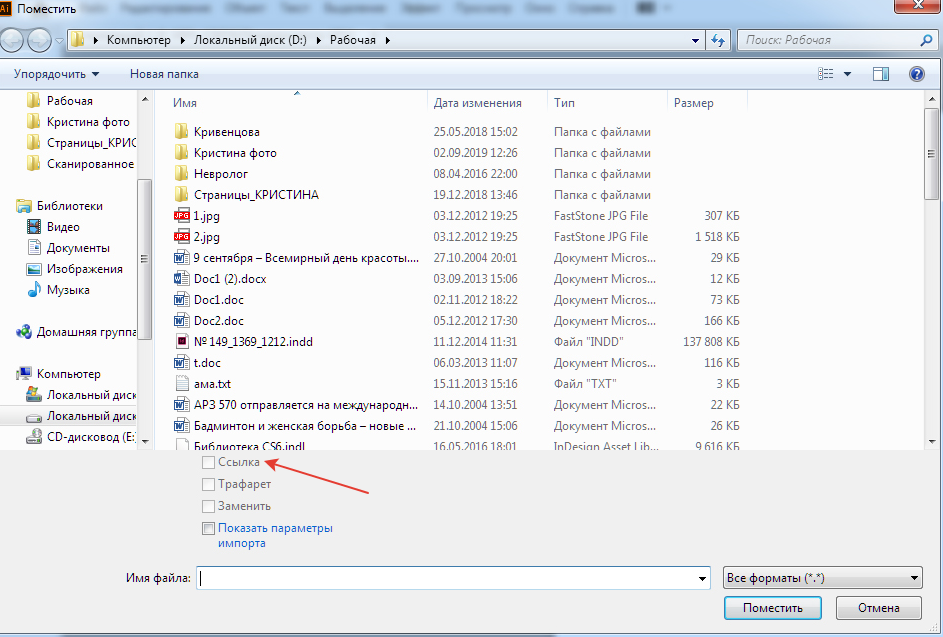Click the file list vertical scrollbar thumb
Screen dimensions: 943x637
tap(932, 154)
